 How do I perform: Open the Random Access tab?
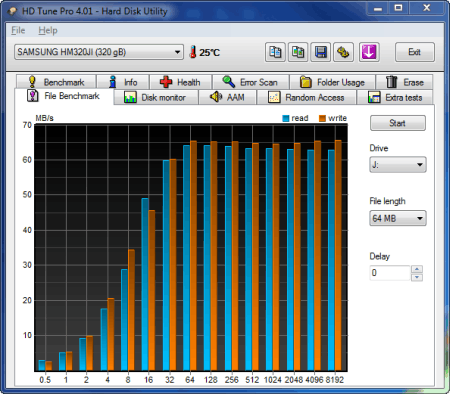tap(306, 97)
